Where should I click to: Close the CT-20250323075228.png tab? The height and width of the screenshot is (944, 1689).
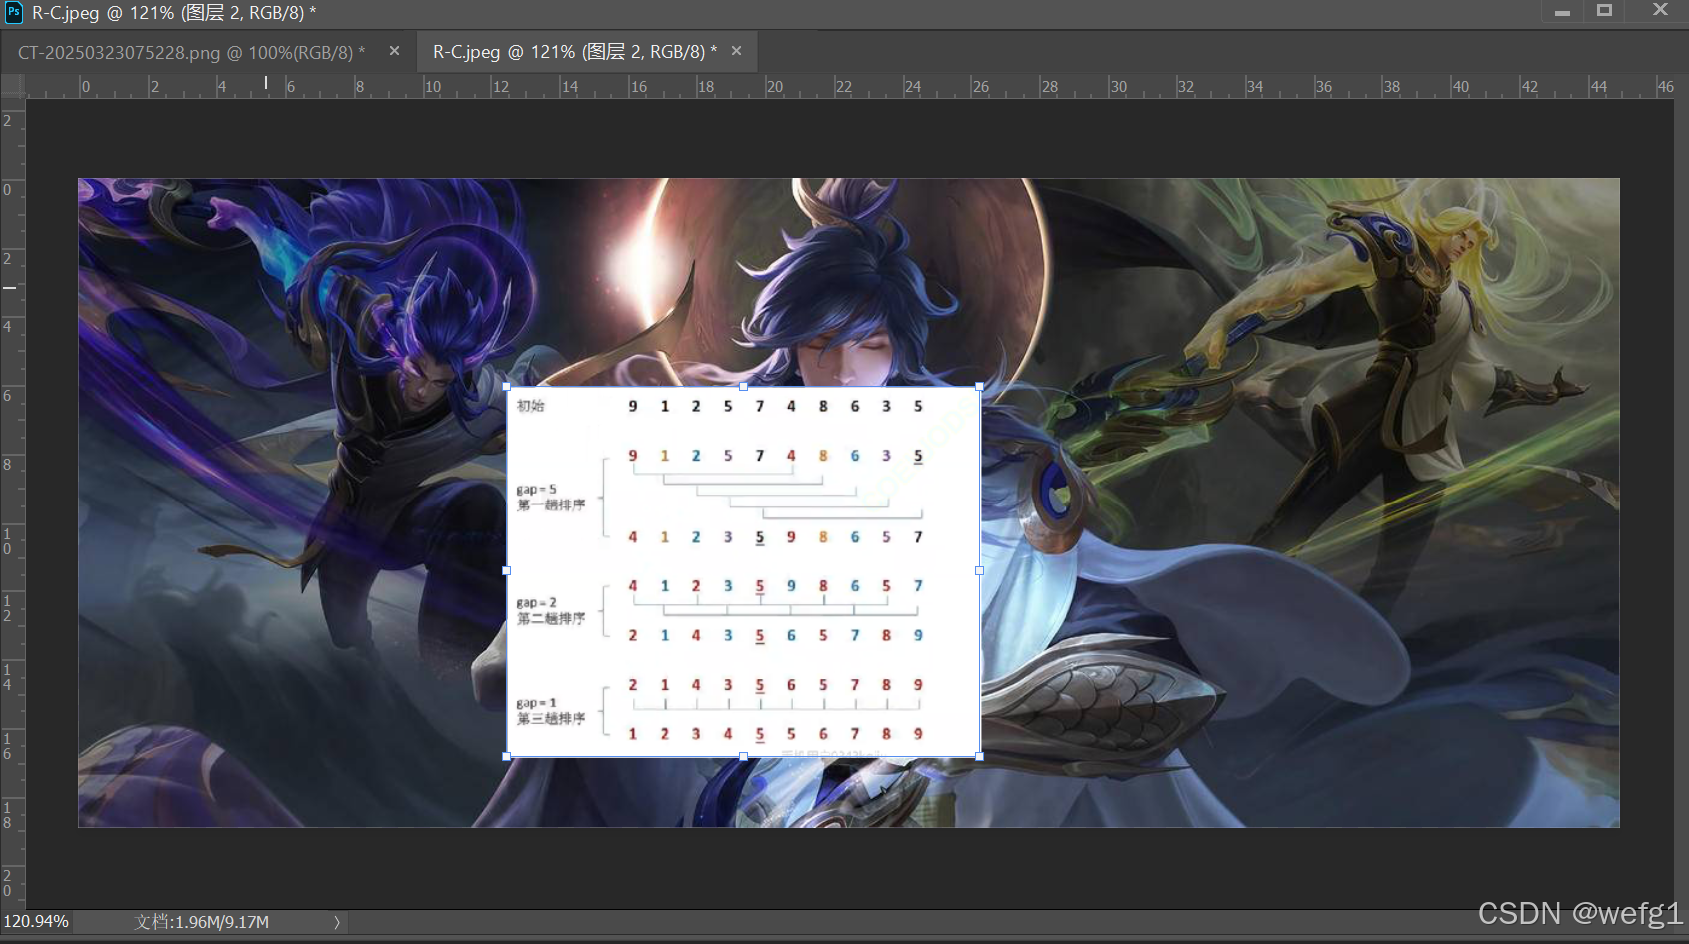(394, 51)
